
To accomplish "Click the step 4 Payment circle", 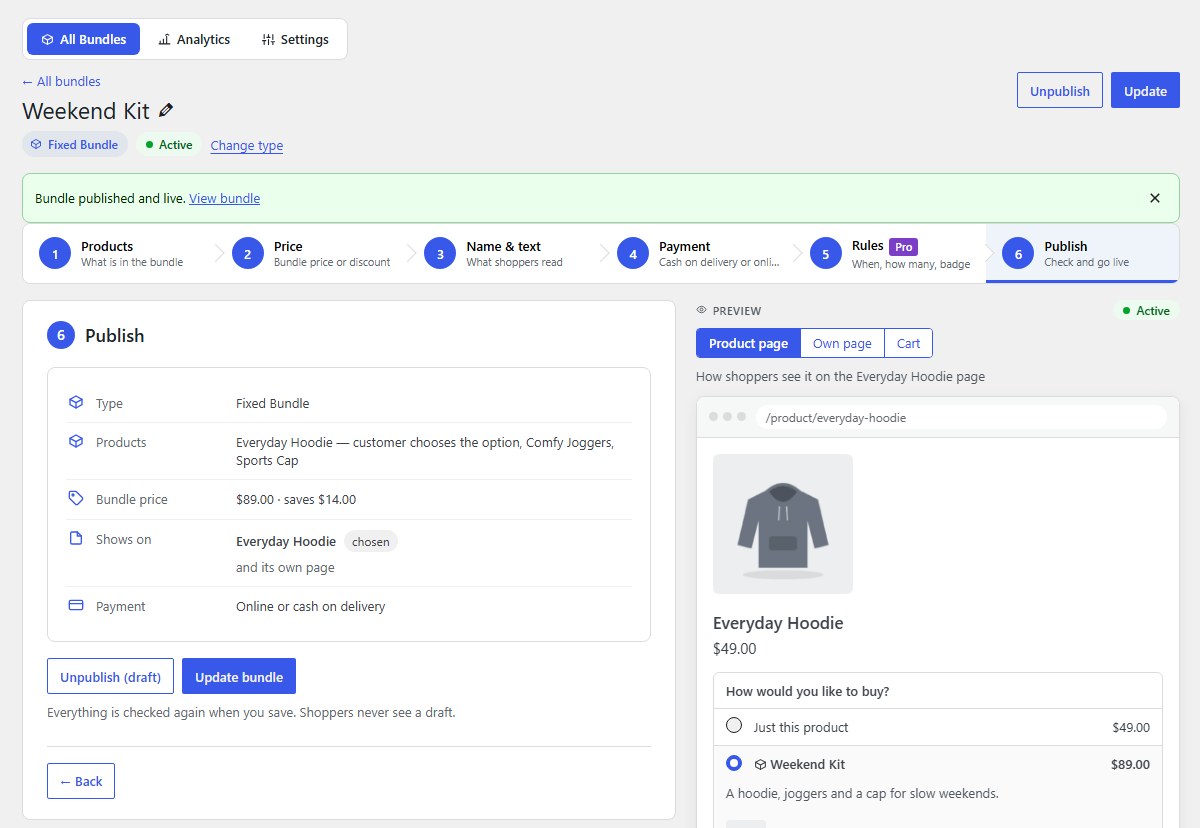I will pyautogui.click(x=633, y=254).
